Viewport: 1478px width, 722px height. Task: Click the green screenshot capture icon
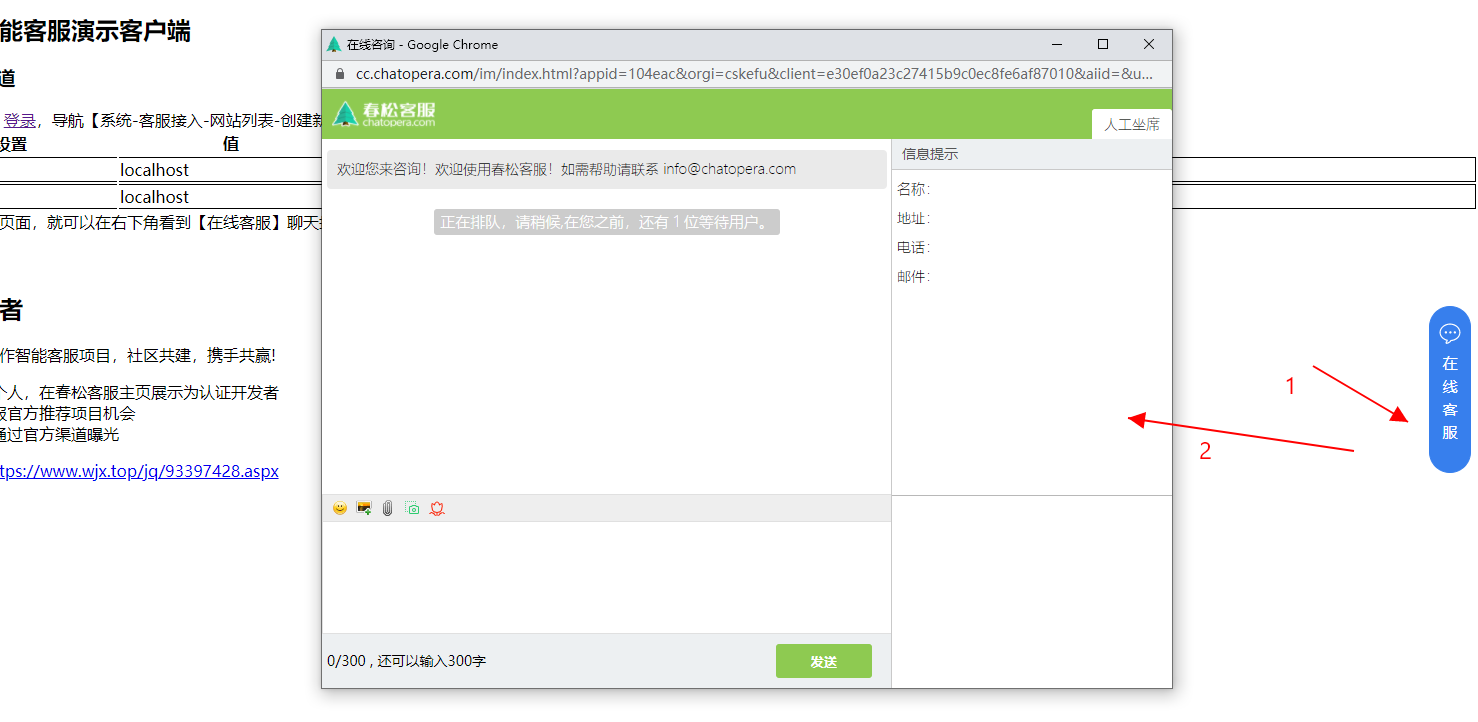tap(412, 509)
